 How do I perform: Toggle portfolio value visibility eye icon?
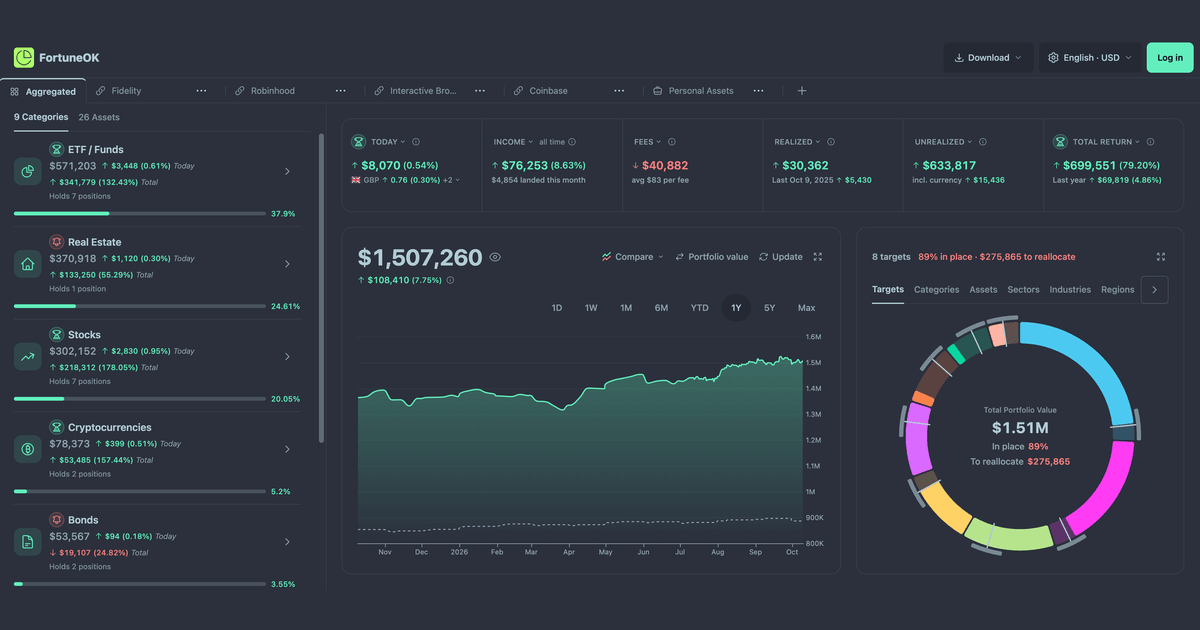pyautogui.click(x=495, y=257)
